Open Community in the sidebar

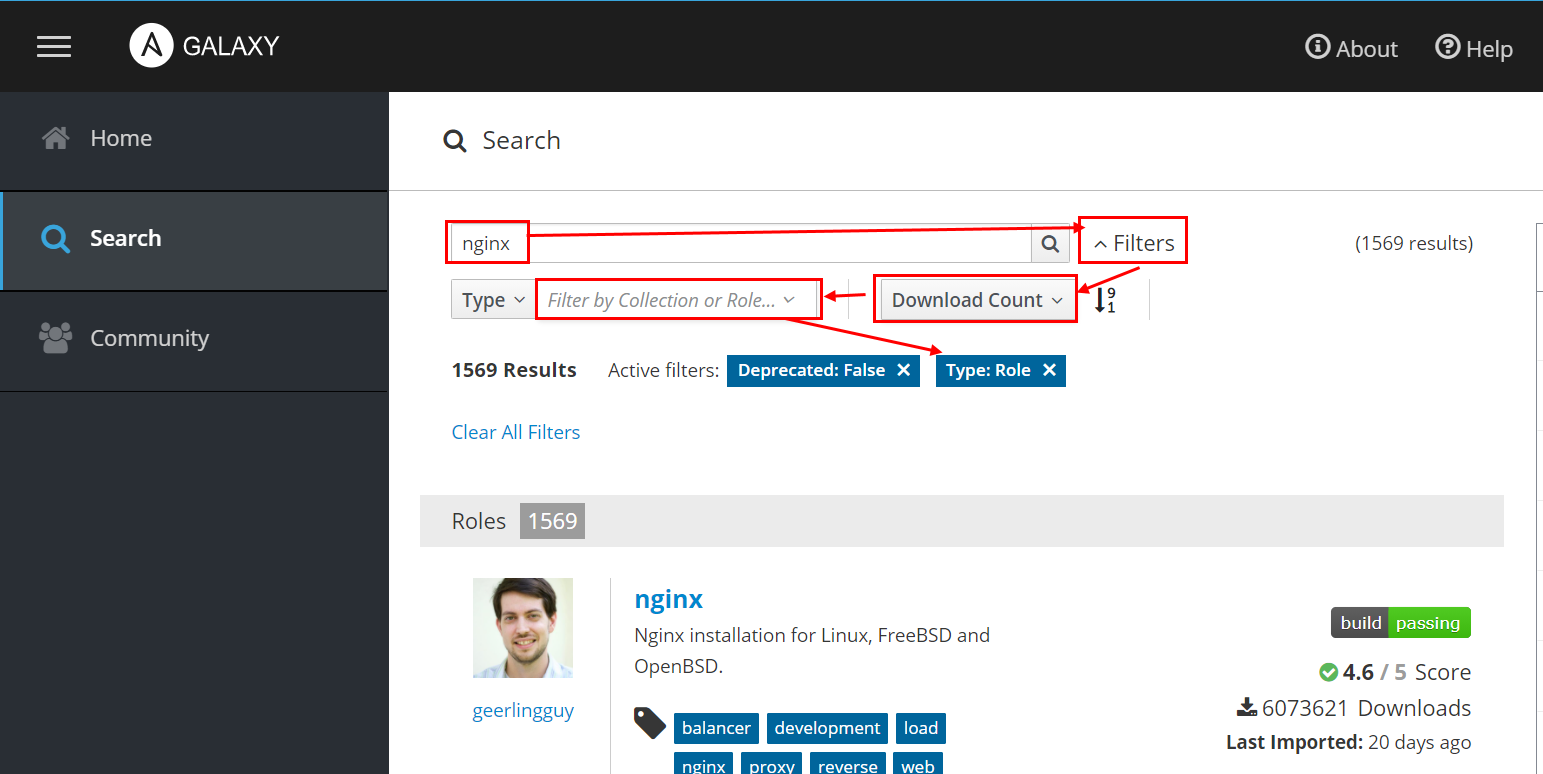194,338
